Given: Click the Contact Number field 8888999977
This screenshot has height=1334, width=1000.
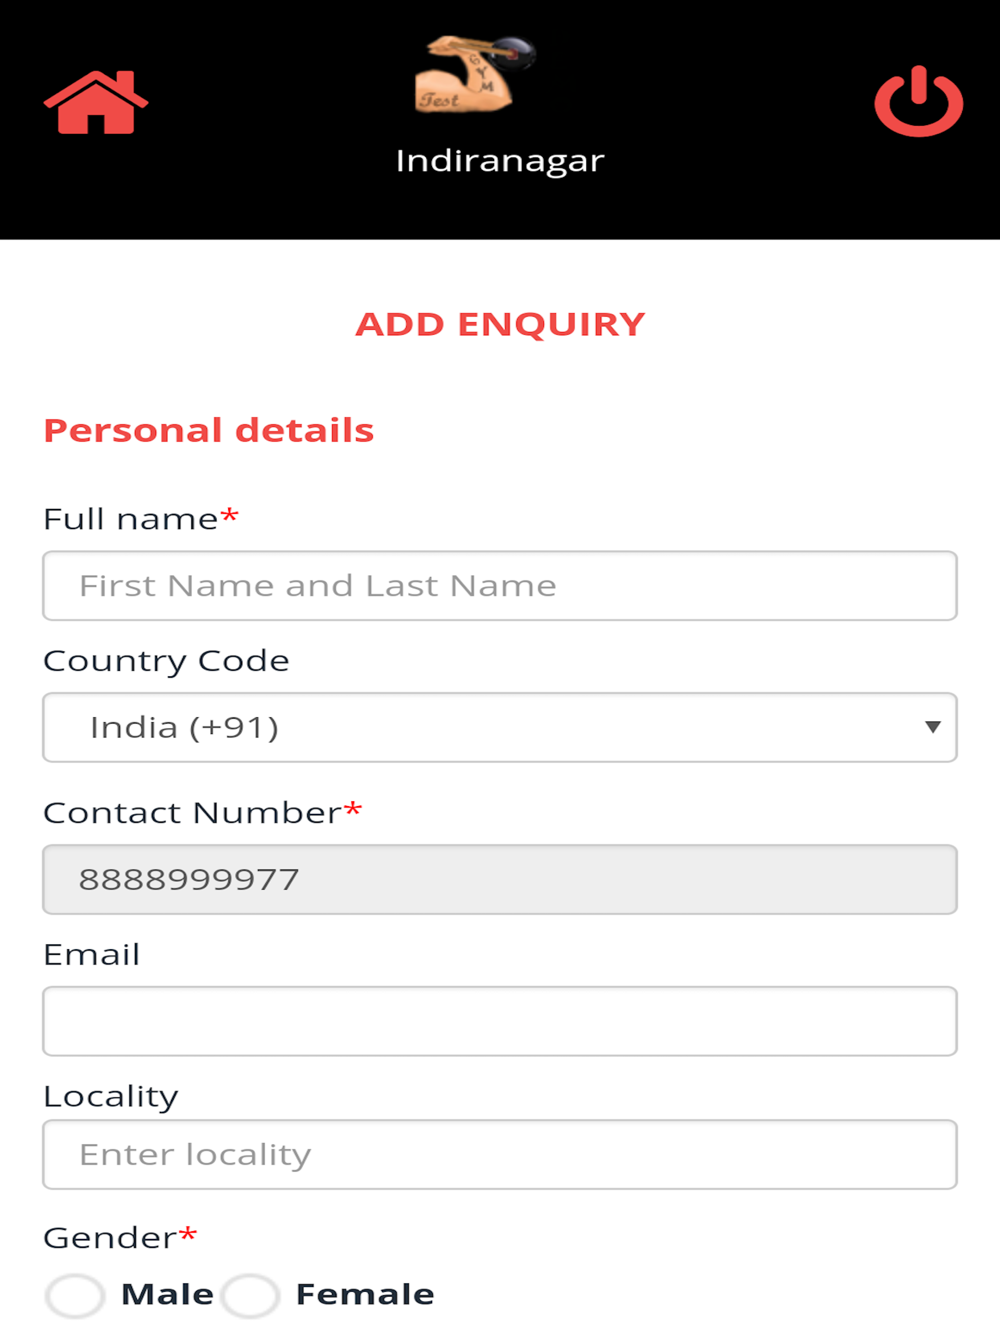Looking at the screenshot, I should [x=500, y=880].
